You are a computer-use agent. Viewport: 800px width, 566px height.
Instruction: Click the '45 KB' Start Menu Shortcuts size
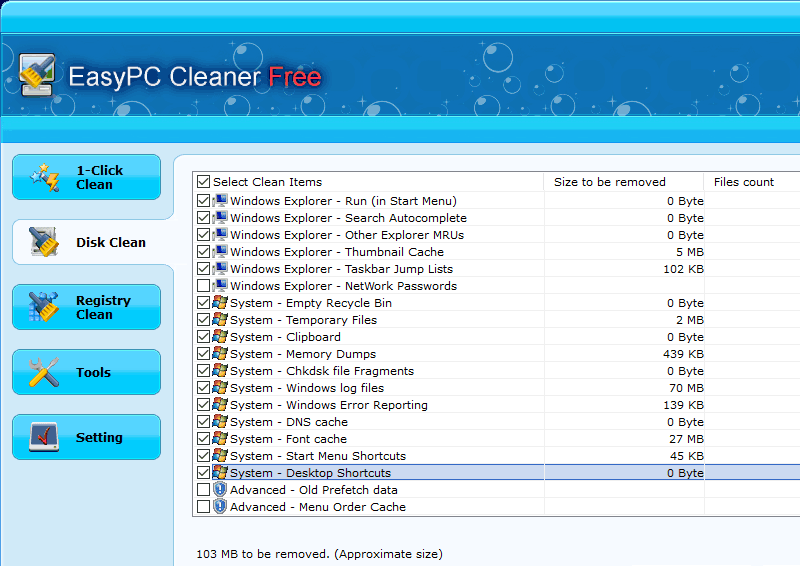(x=687, y=456)
